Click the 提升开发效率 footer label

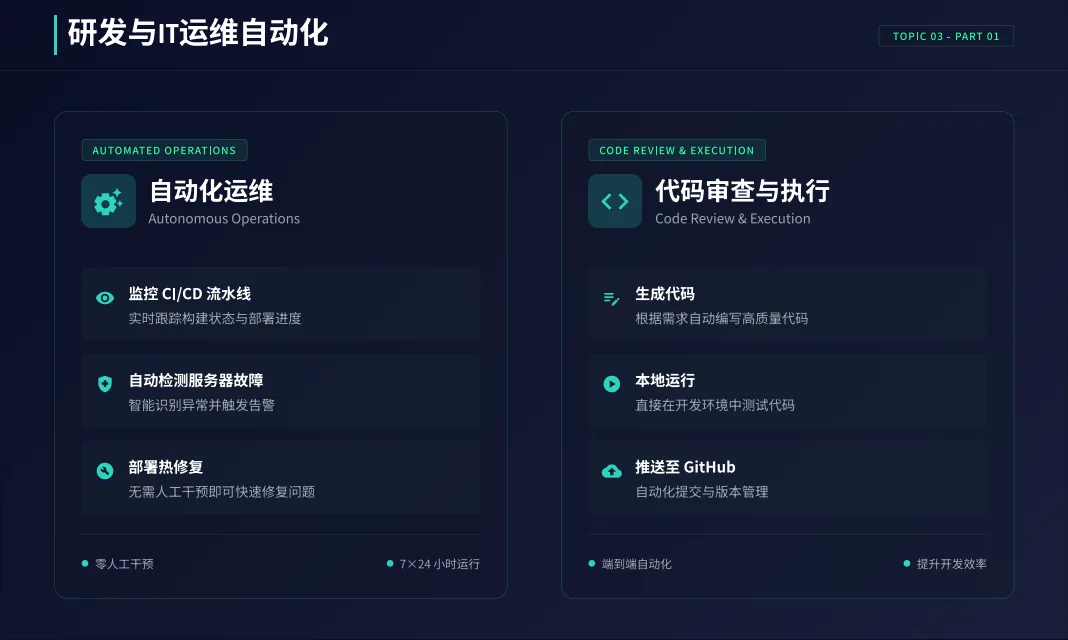[951, 564]
